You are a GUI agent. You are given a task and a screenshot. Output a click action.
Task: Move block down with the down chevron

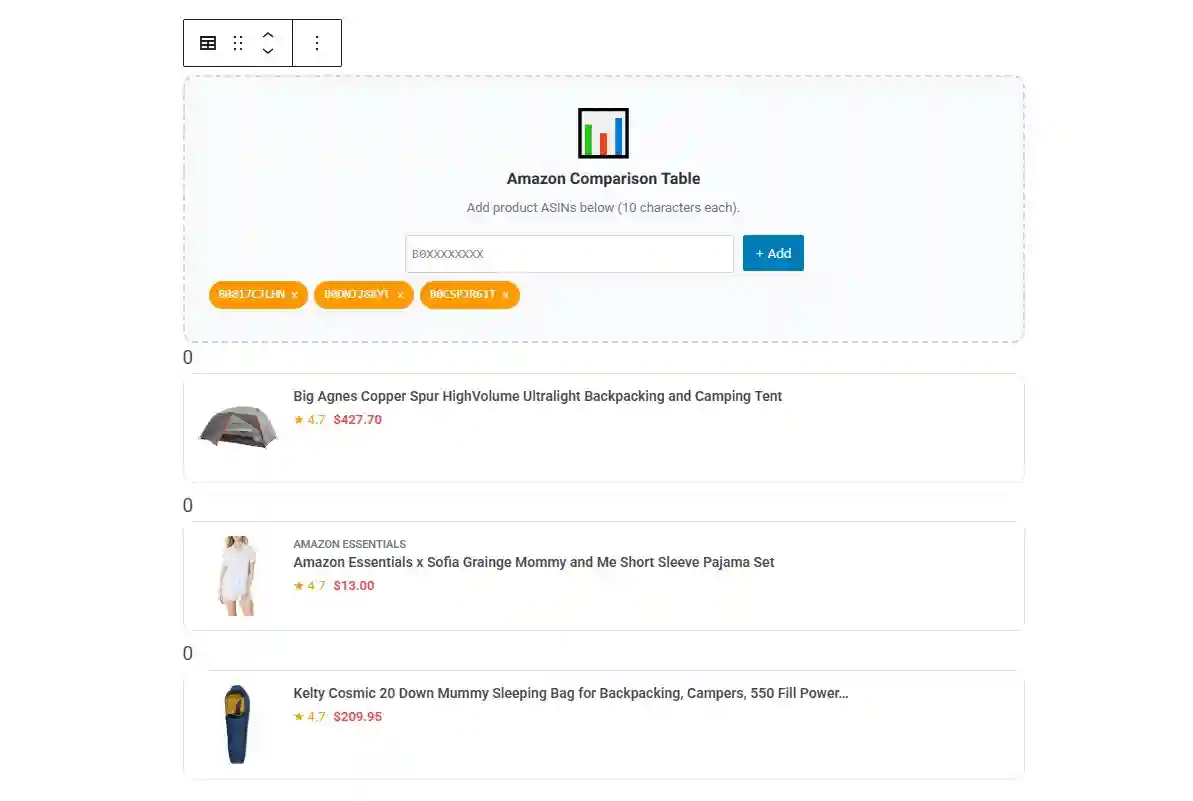click(x=268, y=51)
